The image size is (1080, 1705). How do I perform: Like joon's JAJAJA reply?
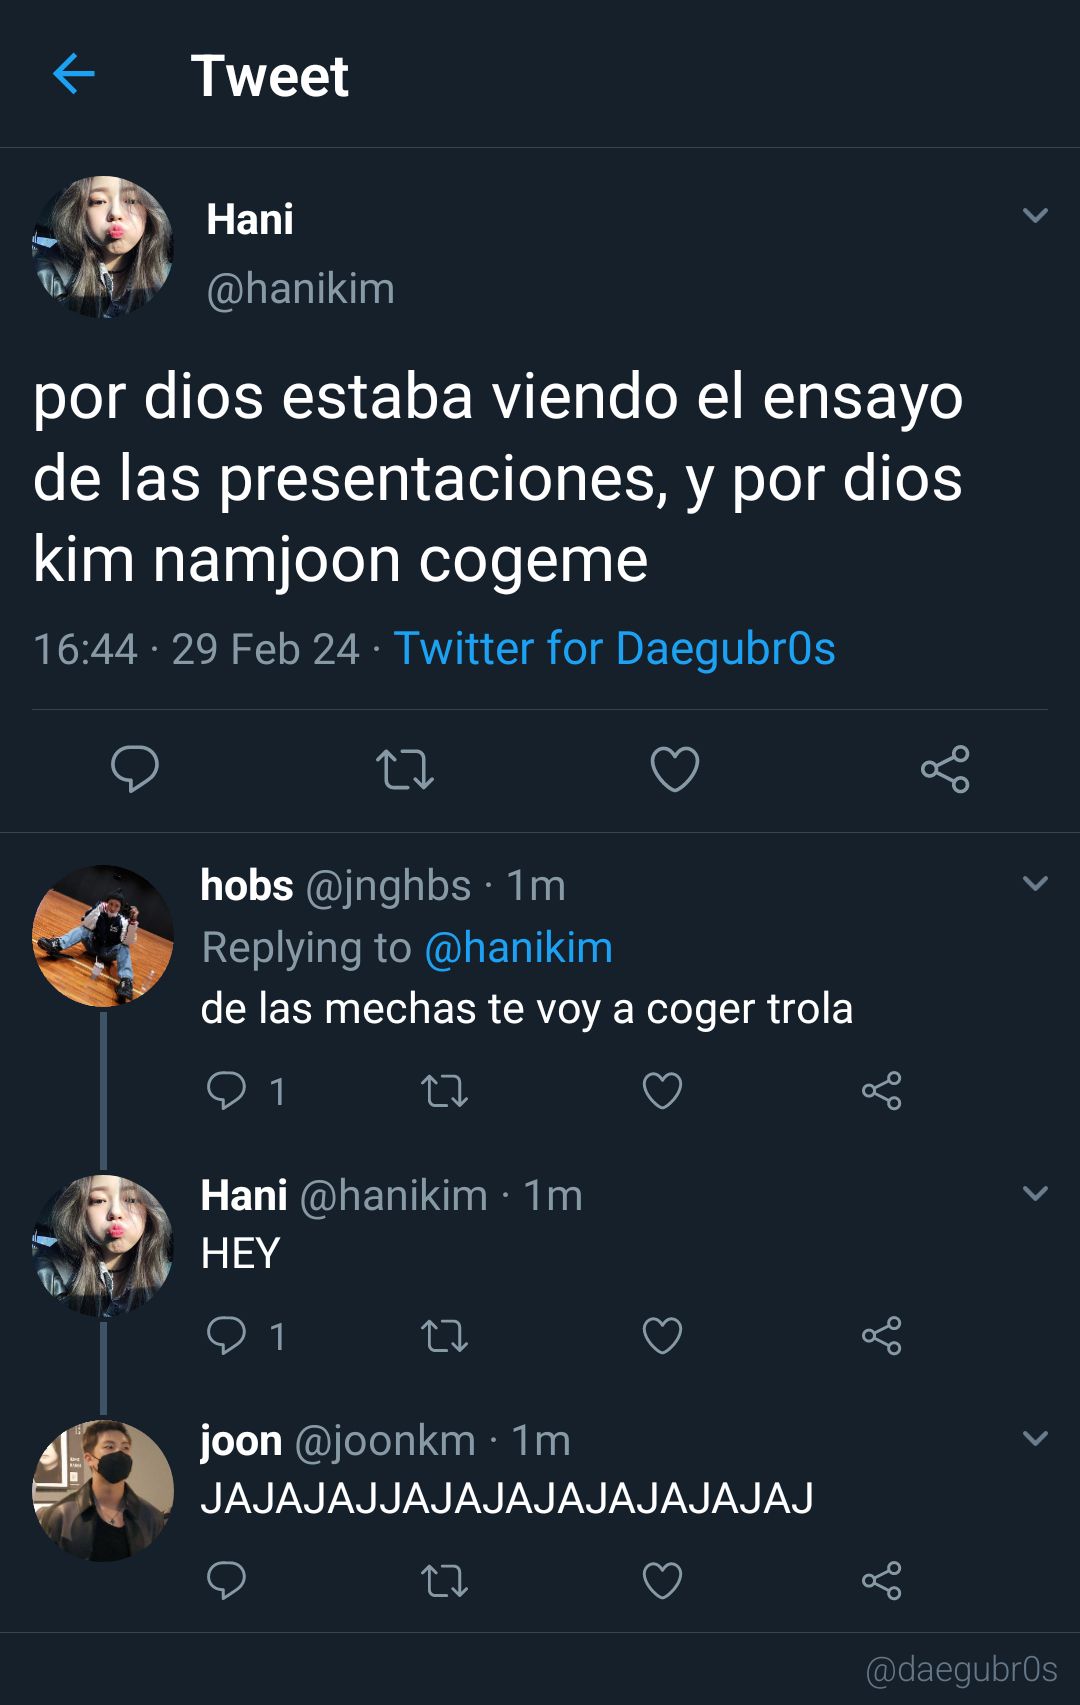(662, 1580)
